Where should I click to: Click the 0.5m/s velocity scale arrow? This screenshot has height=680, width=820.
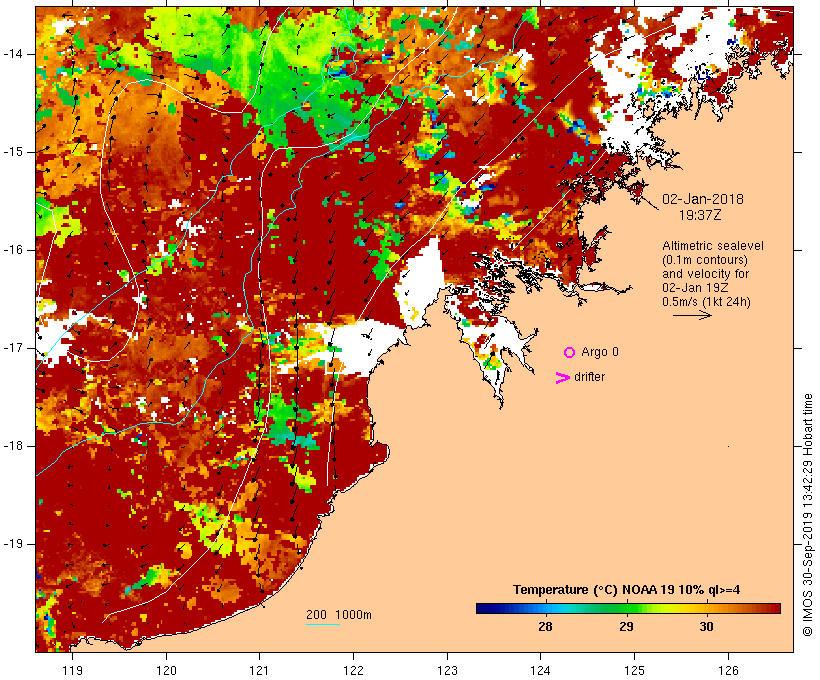pyautogui.click(x=692, y=315)
